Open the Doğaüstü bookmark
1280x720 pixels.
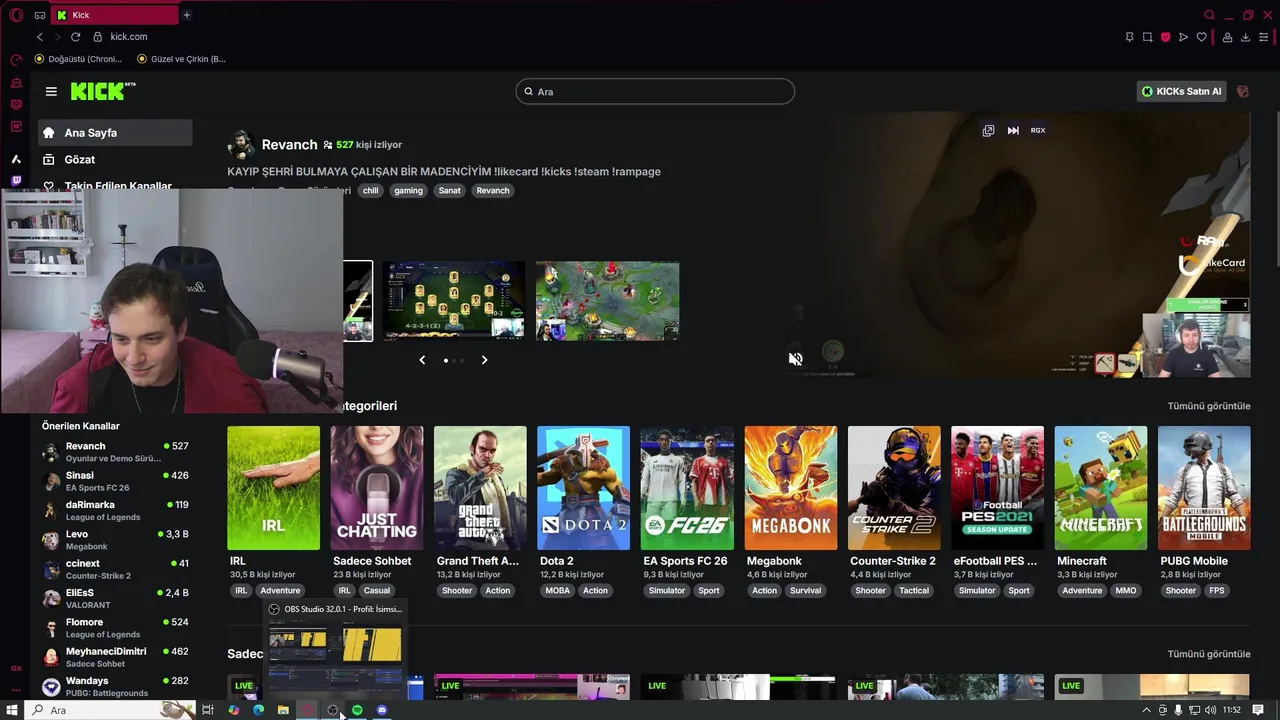click(x=78, y=59)
